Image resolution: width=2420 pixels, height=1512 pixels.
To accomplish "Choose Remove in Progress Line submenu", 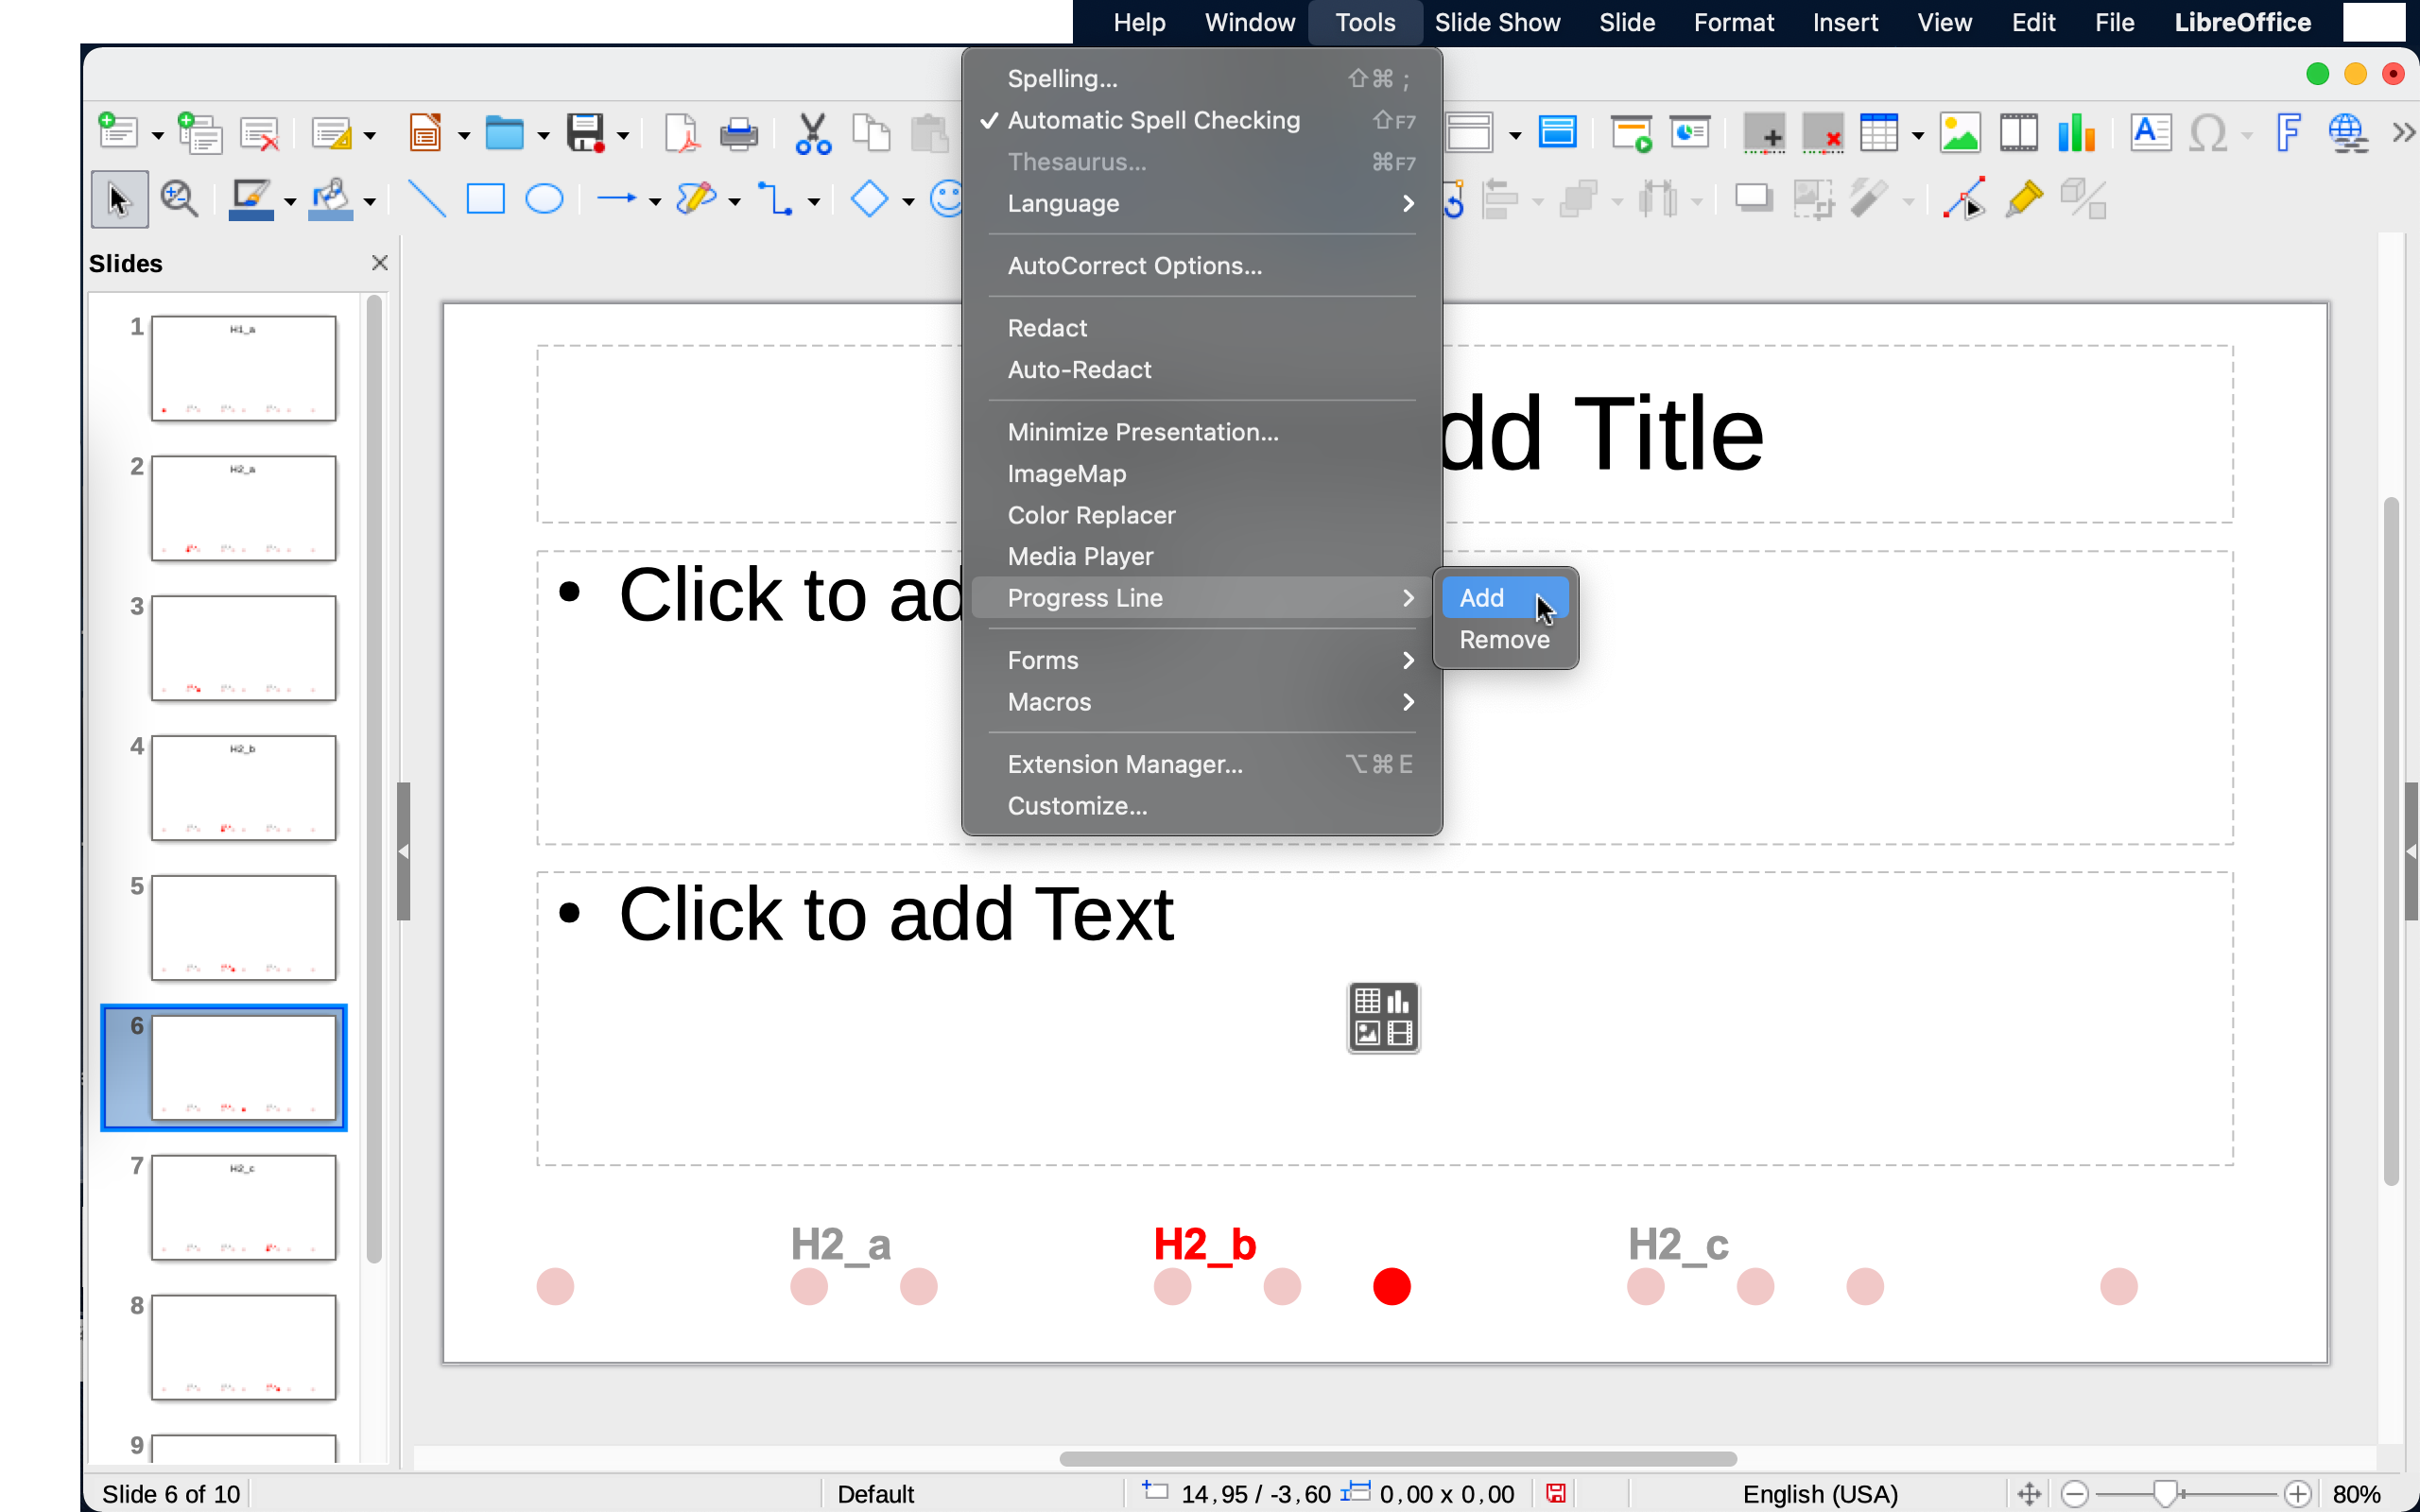I will [x=1503, y=640].
